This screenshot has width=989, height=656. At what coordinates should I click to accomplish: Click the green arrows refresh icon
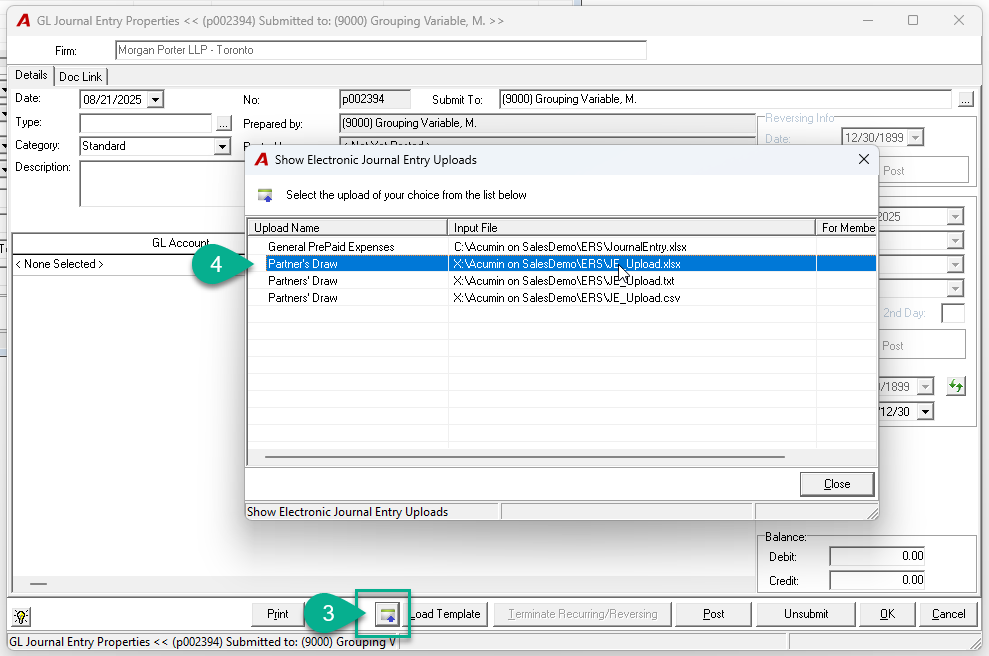pos(956,386)
